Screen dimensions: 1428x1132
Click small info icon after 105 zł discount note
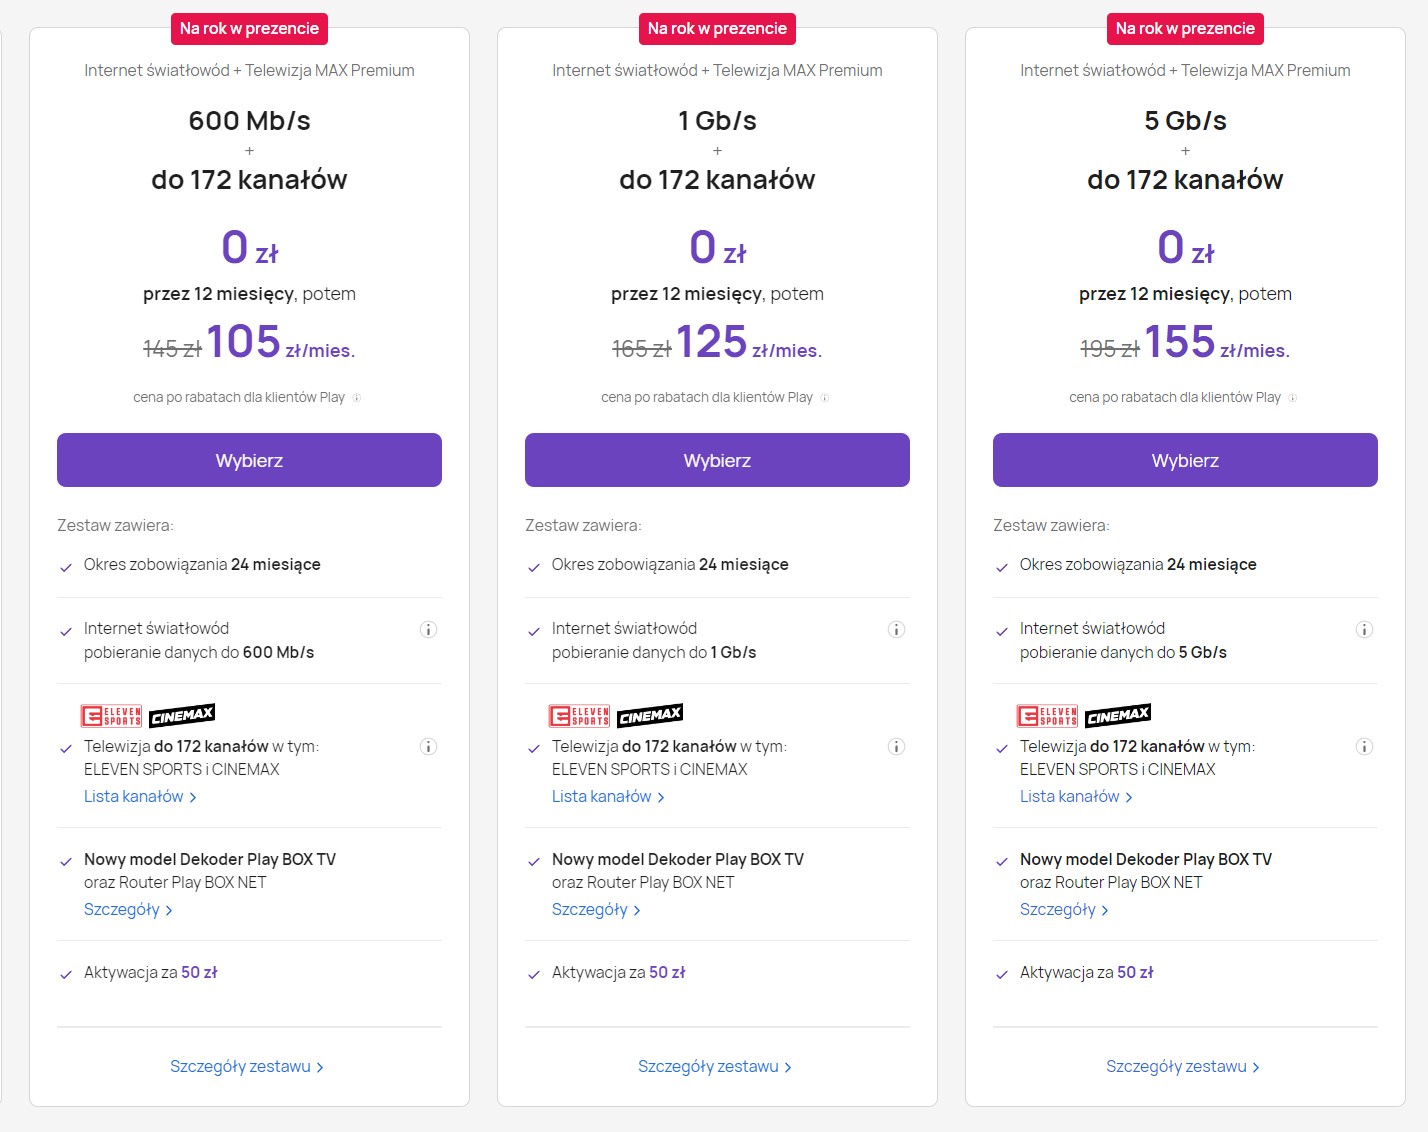(x=357, y=398)
